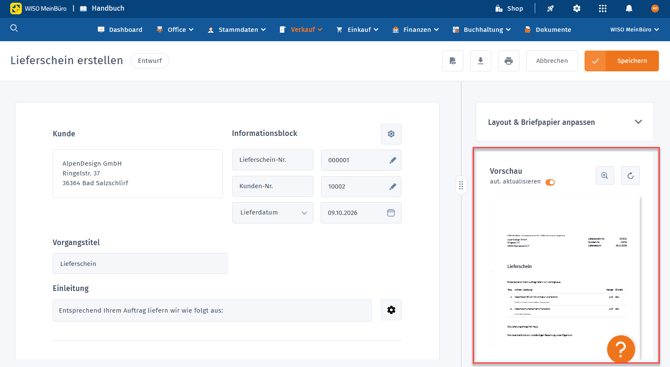
Task: Click the date field 09.10.2026
Action: [361, 213]
